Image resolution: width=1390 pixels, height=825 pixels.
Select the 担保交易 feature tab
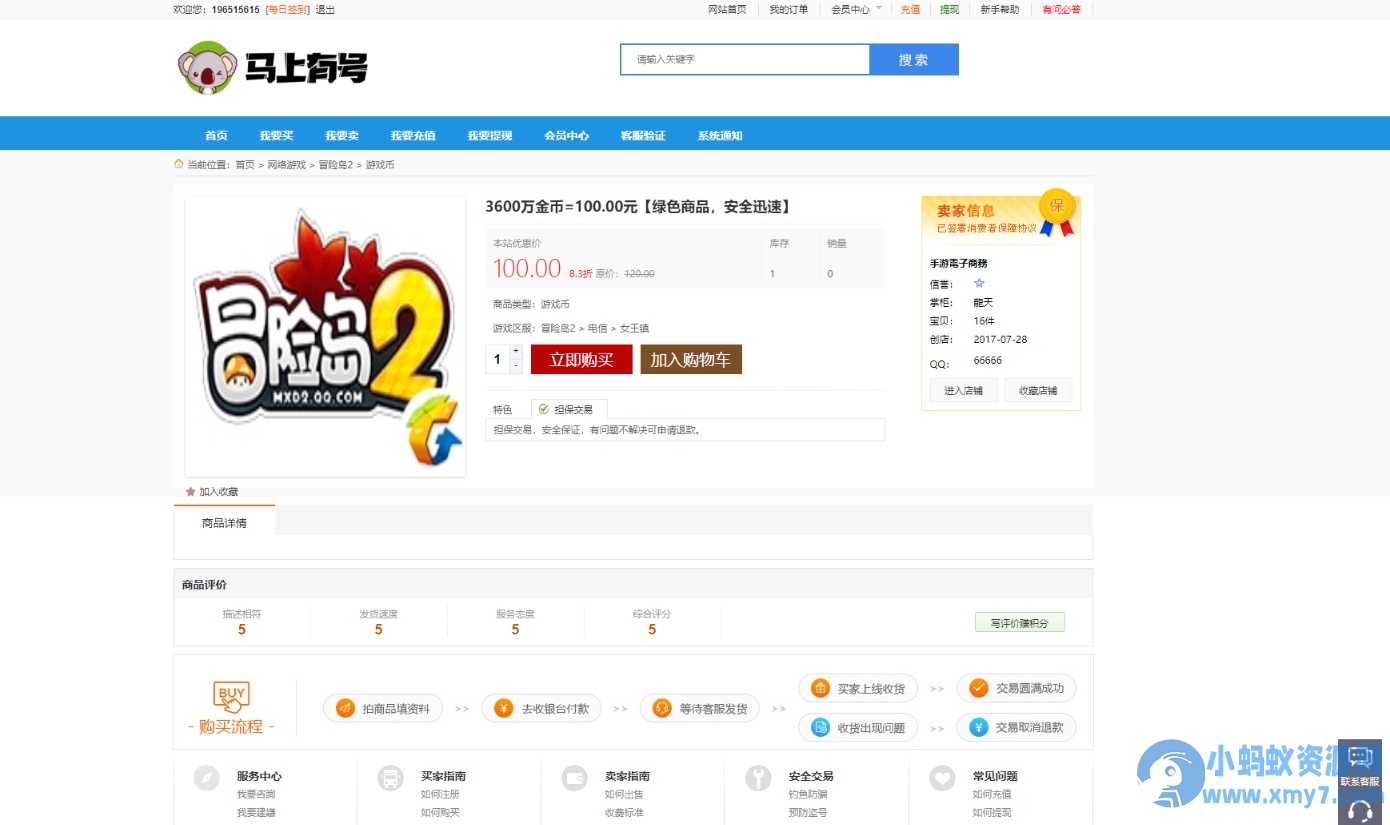point(569,409)
